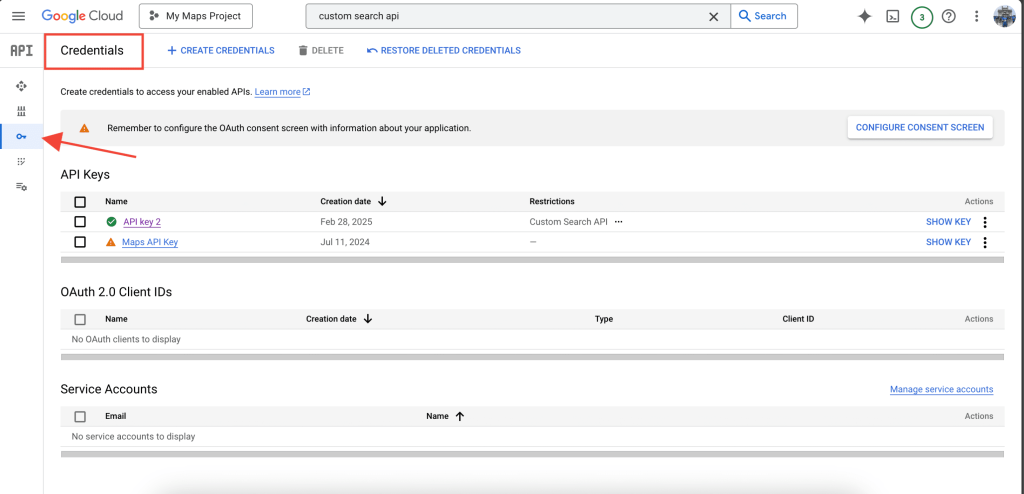This screenshot has width=1024, height=494.
Task: Expand Custom Search API restrictions ellipsis
Action: pyautogui.click(x=618, y=222)
